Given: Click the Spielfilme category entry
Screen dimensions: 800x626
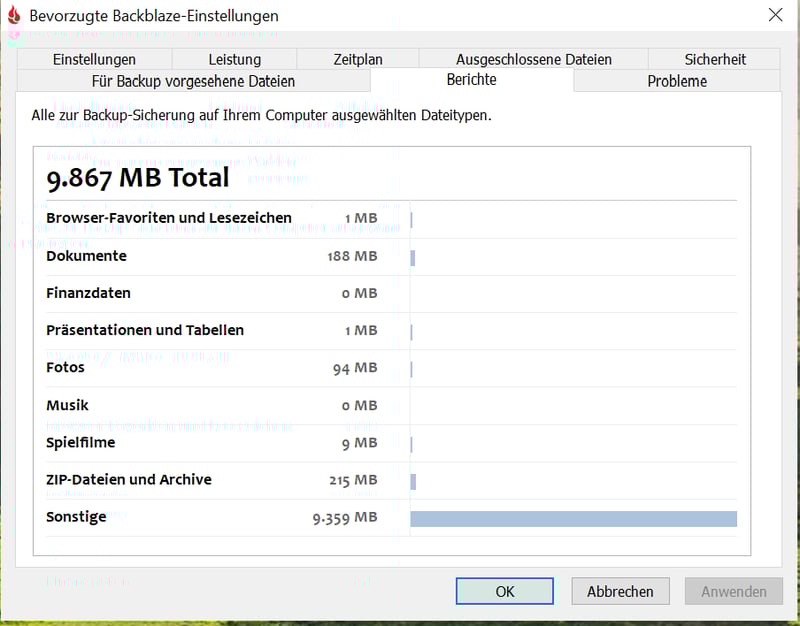Looking at the screenshot, I should tap(81, 442).
